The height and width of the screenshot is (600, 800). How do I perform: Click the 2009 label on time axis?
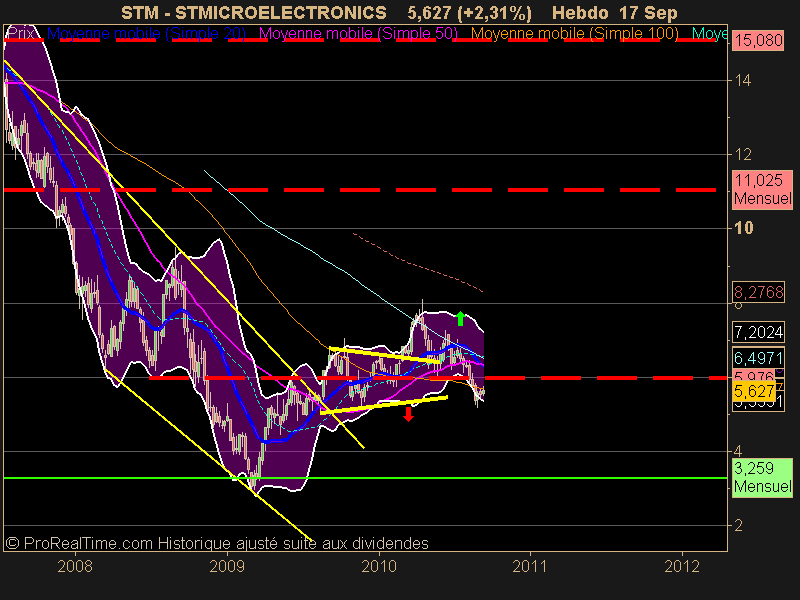[x=227, y=566]
